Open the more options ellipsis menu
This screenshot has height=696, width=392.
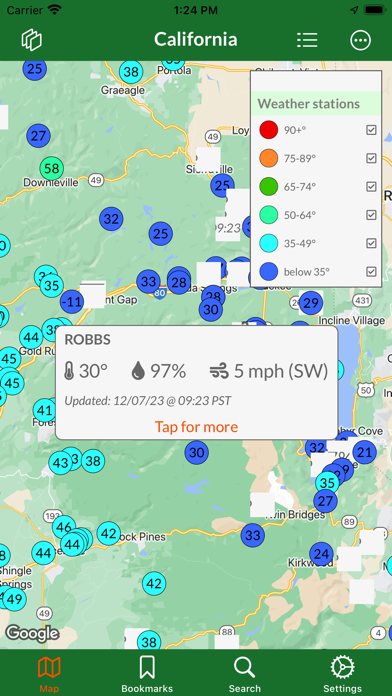coord(360,40)
